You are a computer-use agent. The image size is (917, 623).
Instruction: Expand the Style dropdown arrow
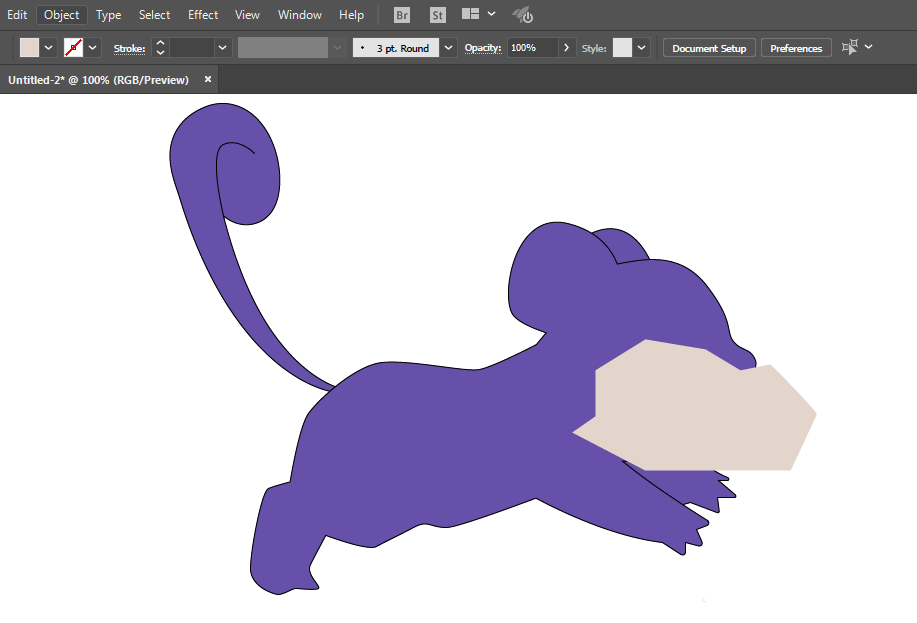642,47
